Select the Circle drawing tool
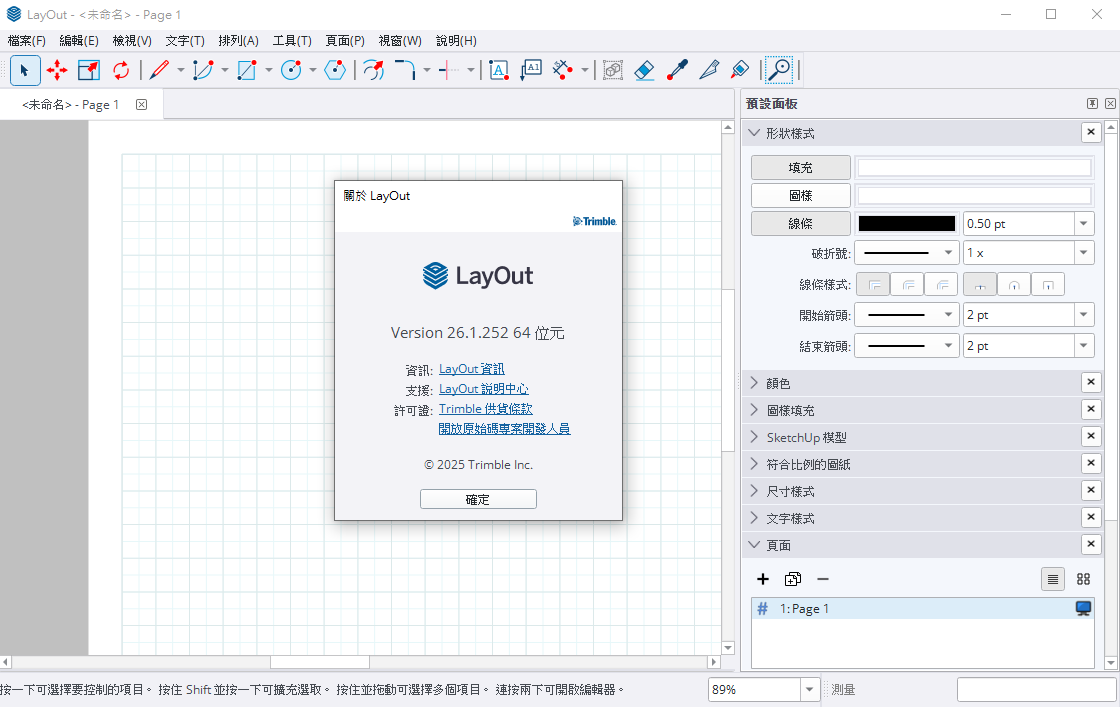Screen dimensions: 1120x707 coord(291,70)
